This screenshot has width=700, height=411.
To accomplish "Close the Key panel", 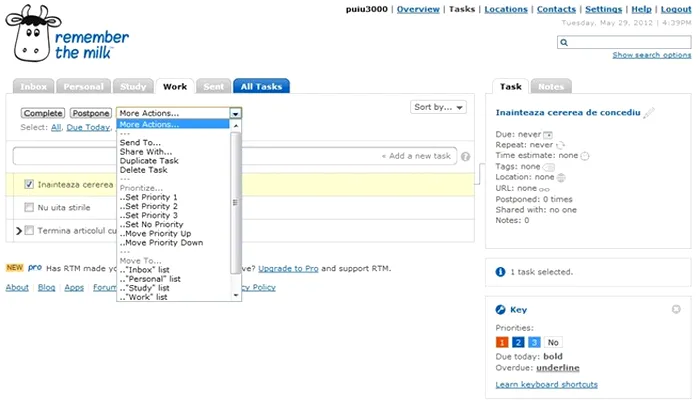I will pyautogui.click(x=676, y=309).
